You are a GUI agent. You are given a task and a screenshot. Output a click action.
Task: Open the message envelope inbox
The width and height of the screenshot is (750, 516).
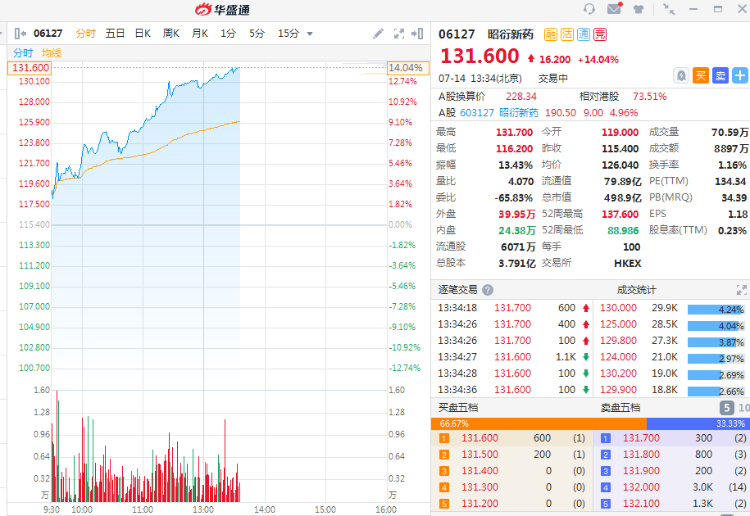click(x=614, y=9)
